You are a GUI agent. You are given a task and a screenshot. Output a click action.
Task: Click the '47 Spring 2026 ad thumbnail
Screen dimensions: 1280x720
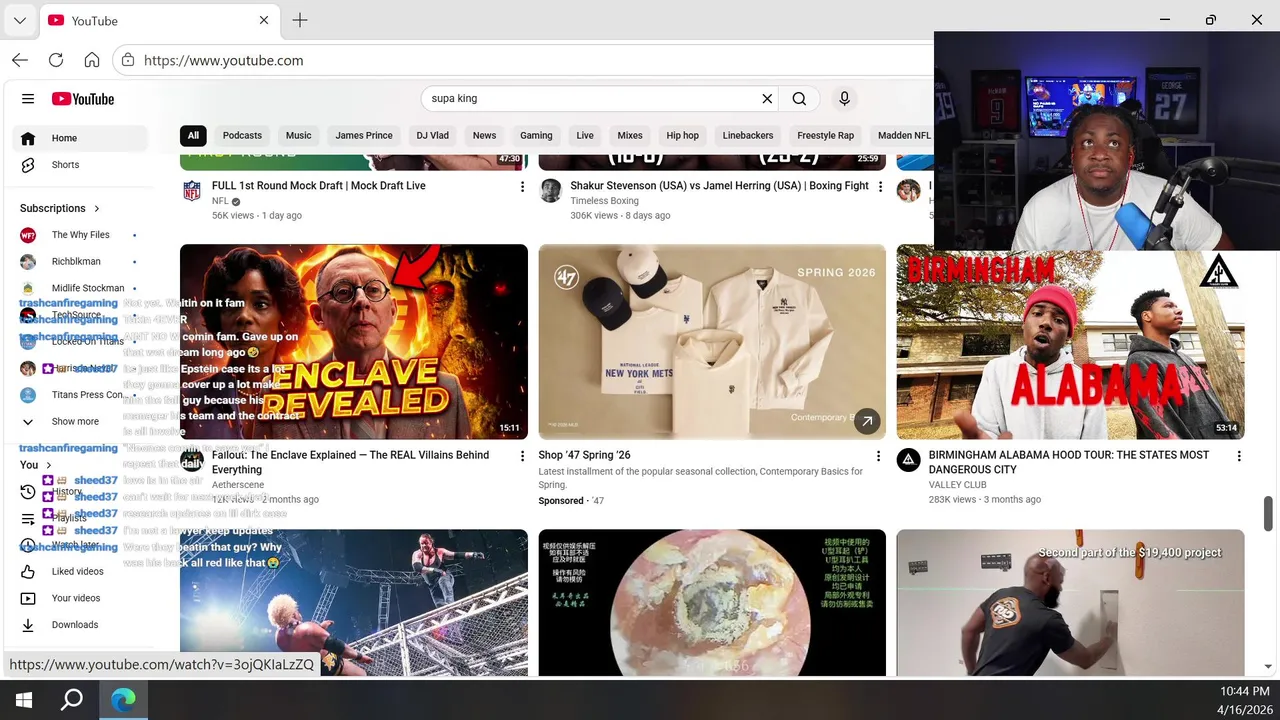(712, 342)
